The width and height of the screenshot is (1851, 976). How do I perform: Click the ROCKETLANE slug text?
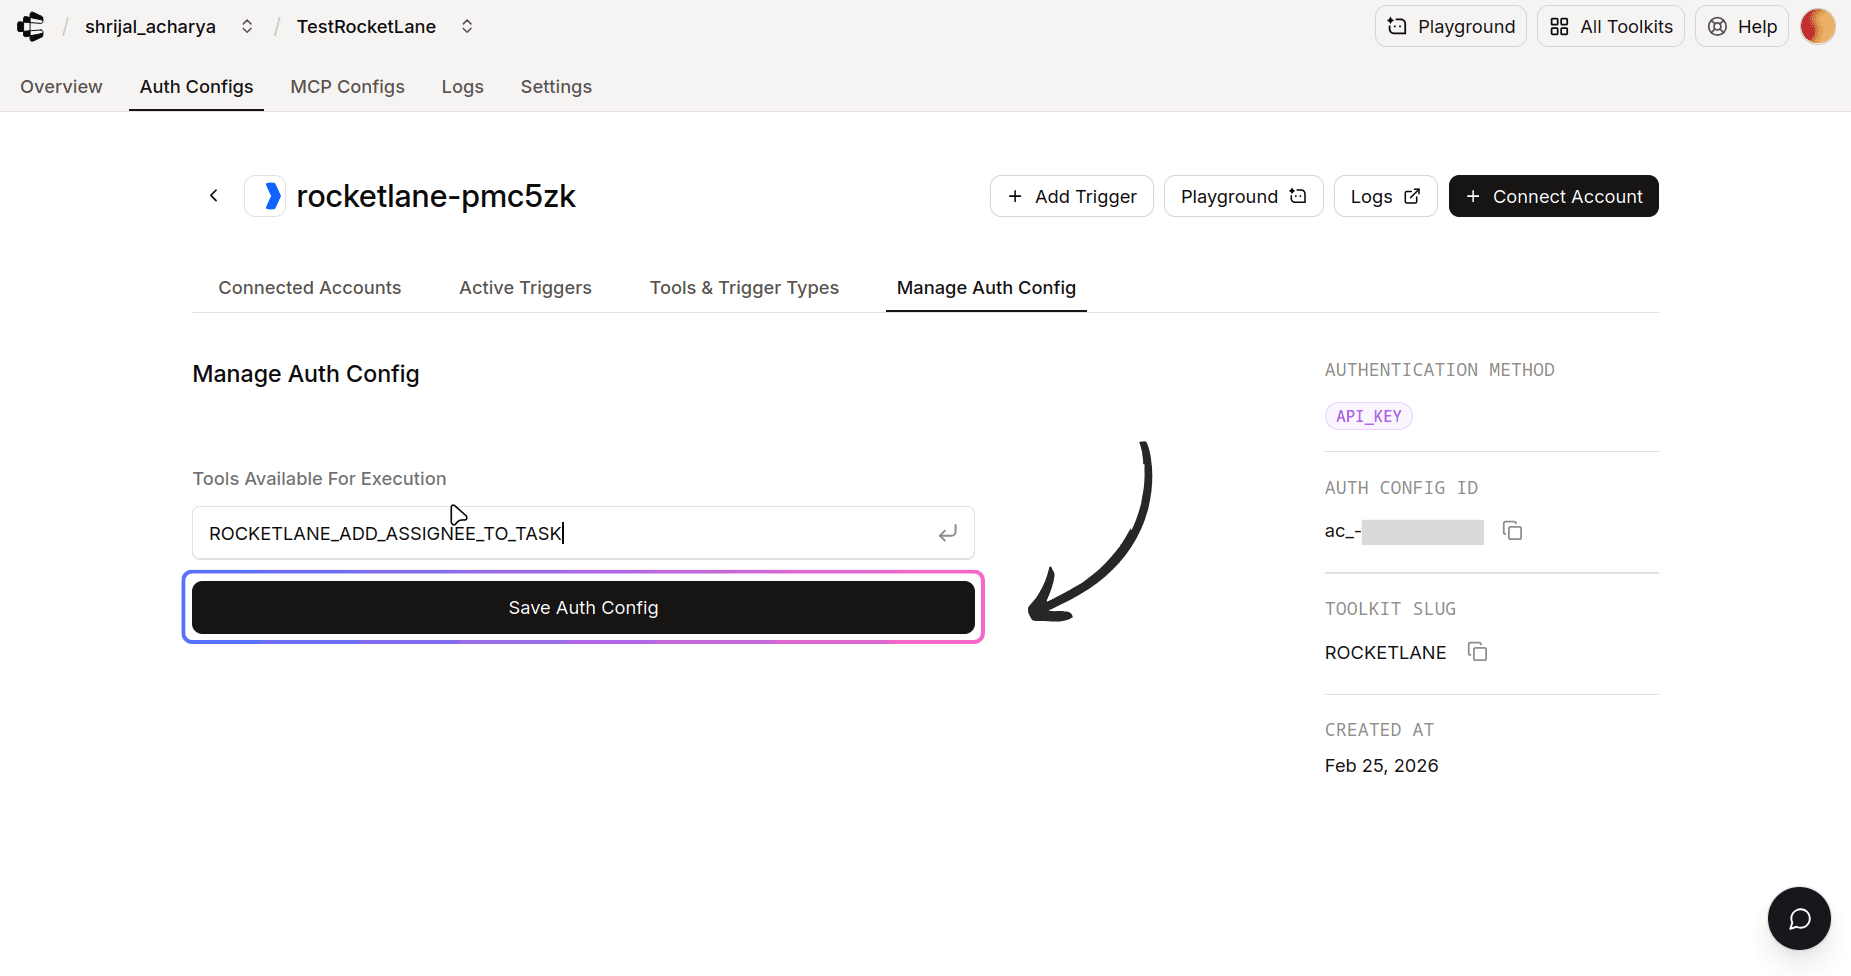pyautogui.click(x=1385, y=653)
